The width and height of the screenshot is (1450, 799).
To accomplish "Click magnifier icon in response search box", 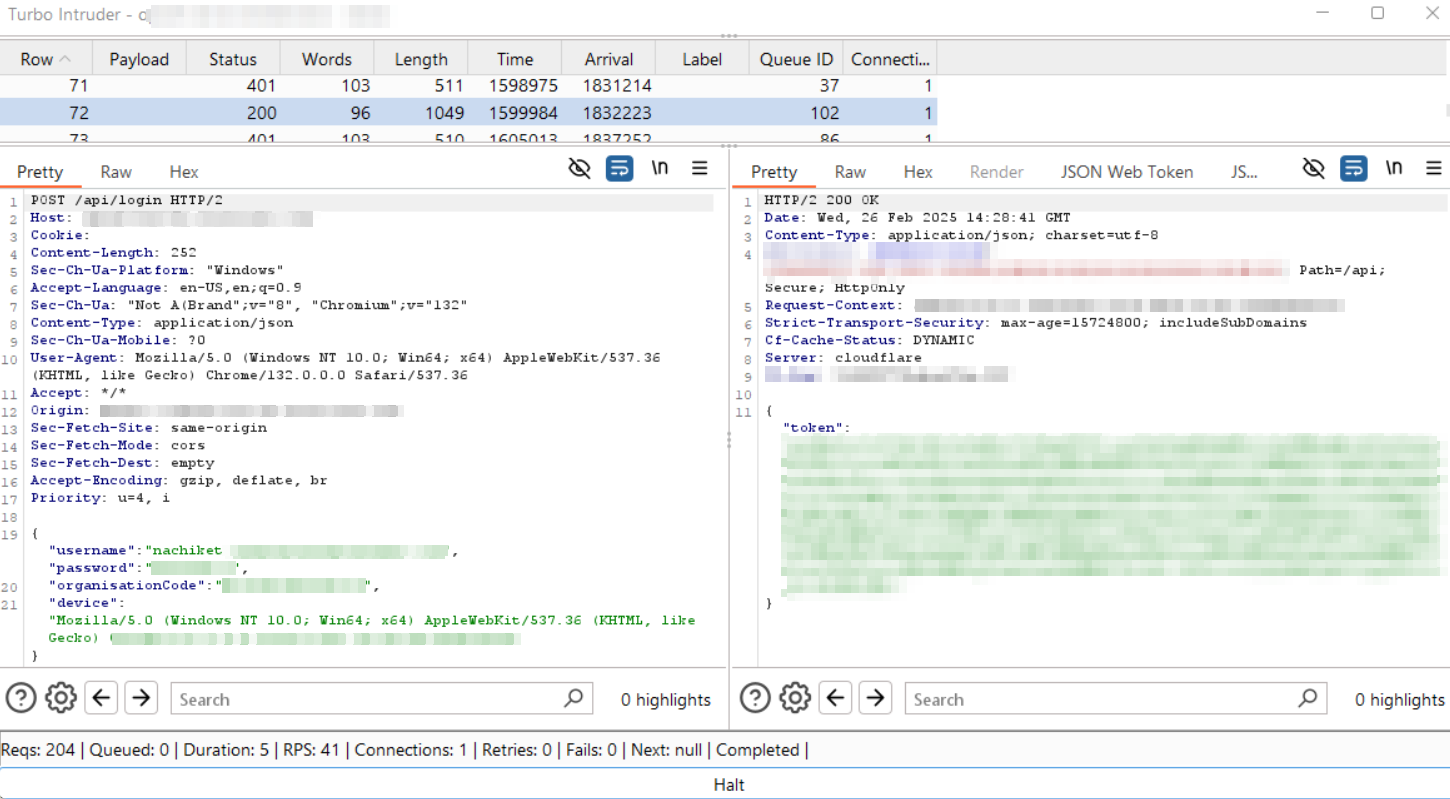I will tap(1307, 698).
